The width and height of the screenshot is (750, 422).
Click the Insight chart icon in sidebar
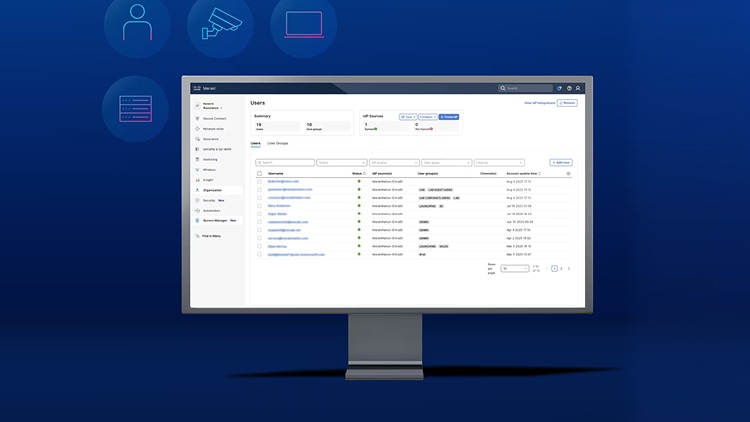197,180
